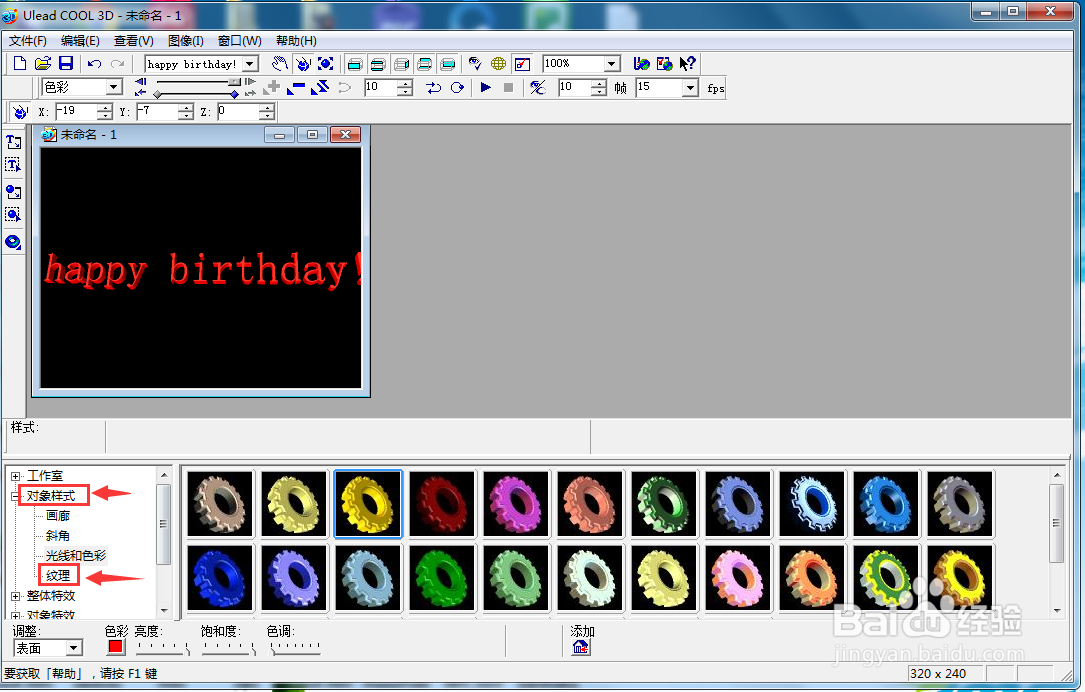1085x692 pixels.
Task: Play the animation
Action: pyautogui.click(x=486, y=87)
